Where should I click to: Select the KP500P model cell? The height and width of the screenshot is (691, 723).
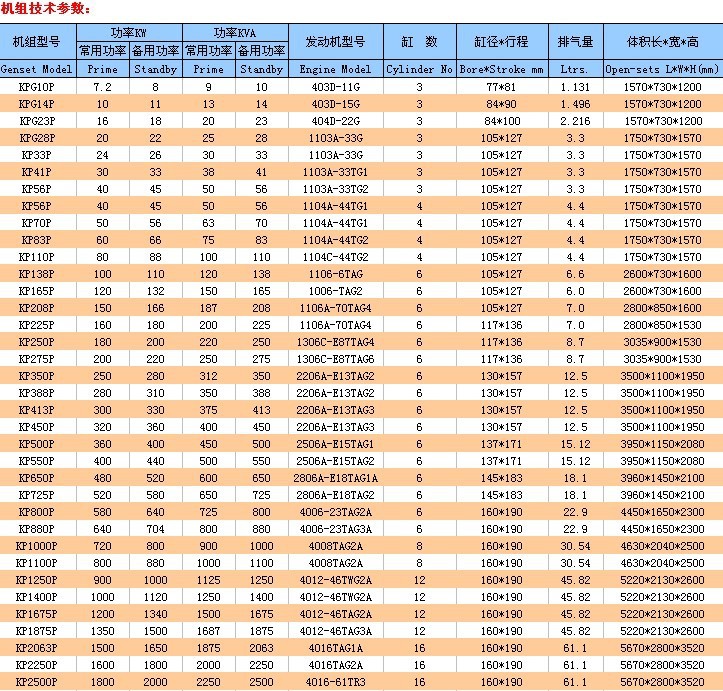click(38, 444)
